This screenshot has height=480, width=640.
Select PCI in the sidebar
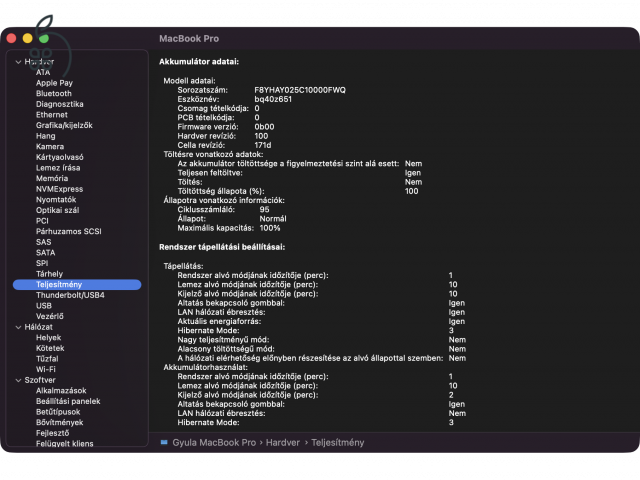click(x=42, y=221)
